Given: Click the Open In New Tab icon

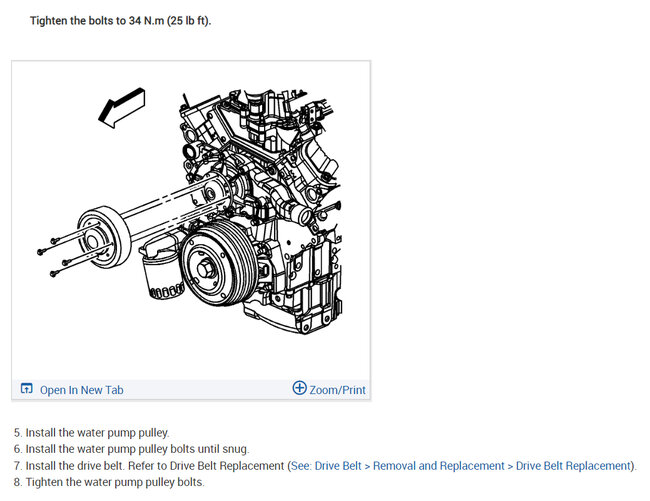Looking at the screenshot, I should 27,389.
